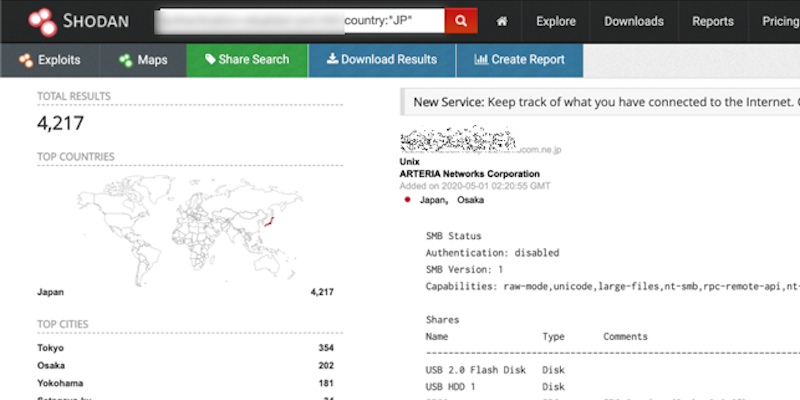Open the Exploits tab label
Screen dimensions: 800x400
(x=59, y=60)
